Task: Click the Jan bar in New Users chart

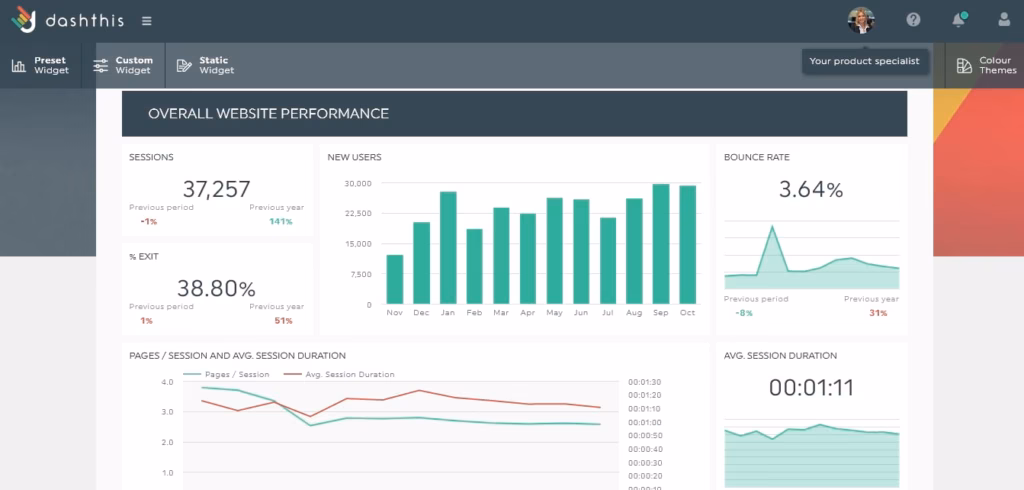Action: pos(448,247)
